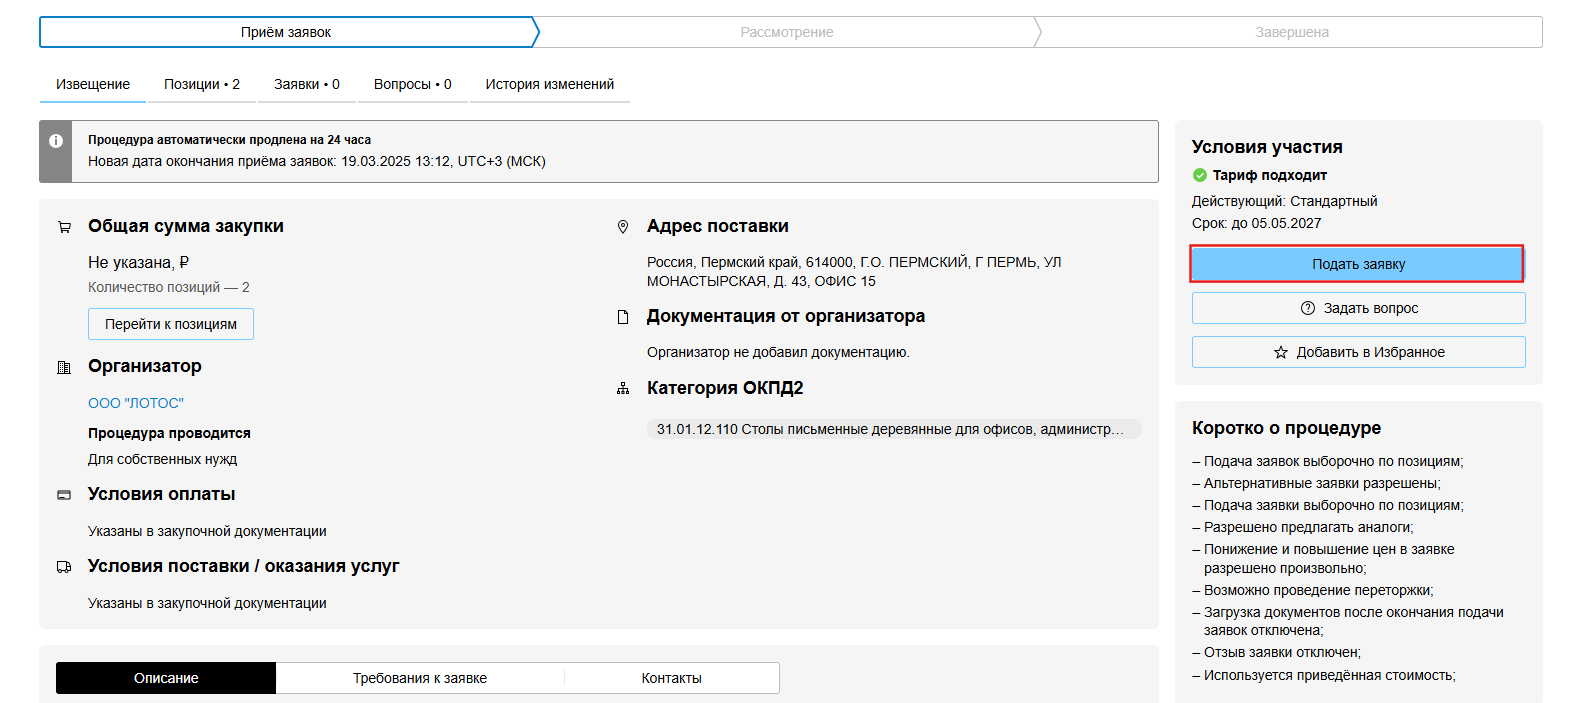Click the green checkmark next to Тариф подходит
The image size is (1590, 703).
1200,175
